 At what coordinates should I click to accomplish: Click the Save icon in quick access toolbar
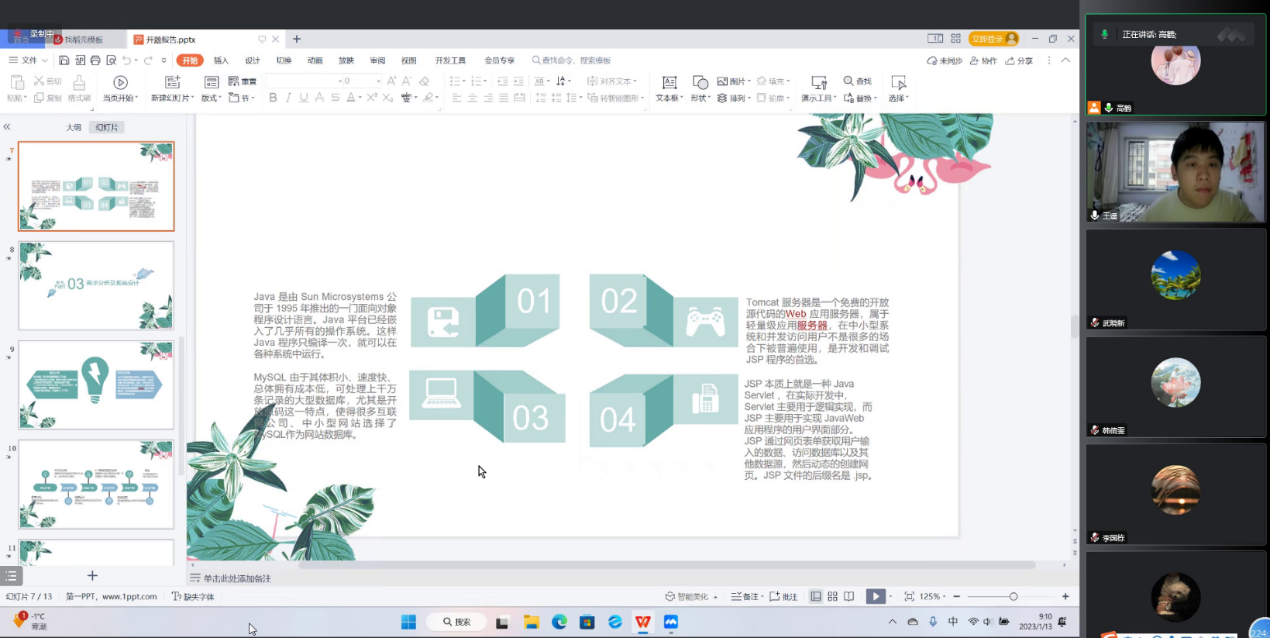(64, 61)
